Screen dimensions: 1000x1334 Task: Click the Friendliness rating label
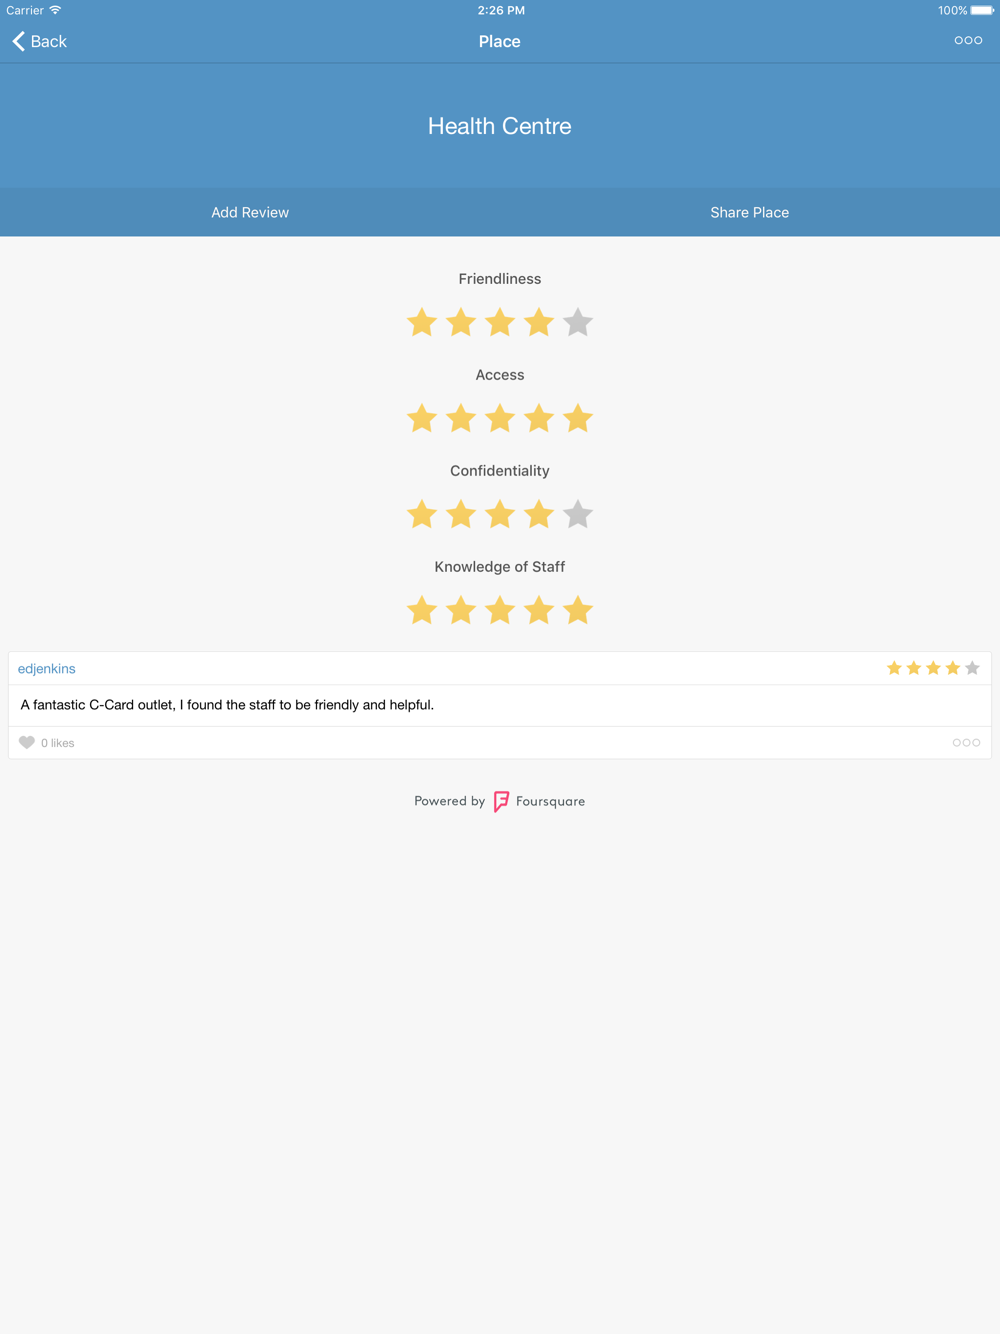(x=500, y=279)
